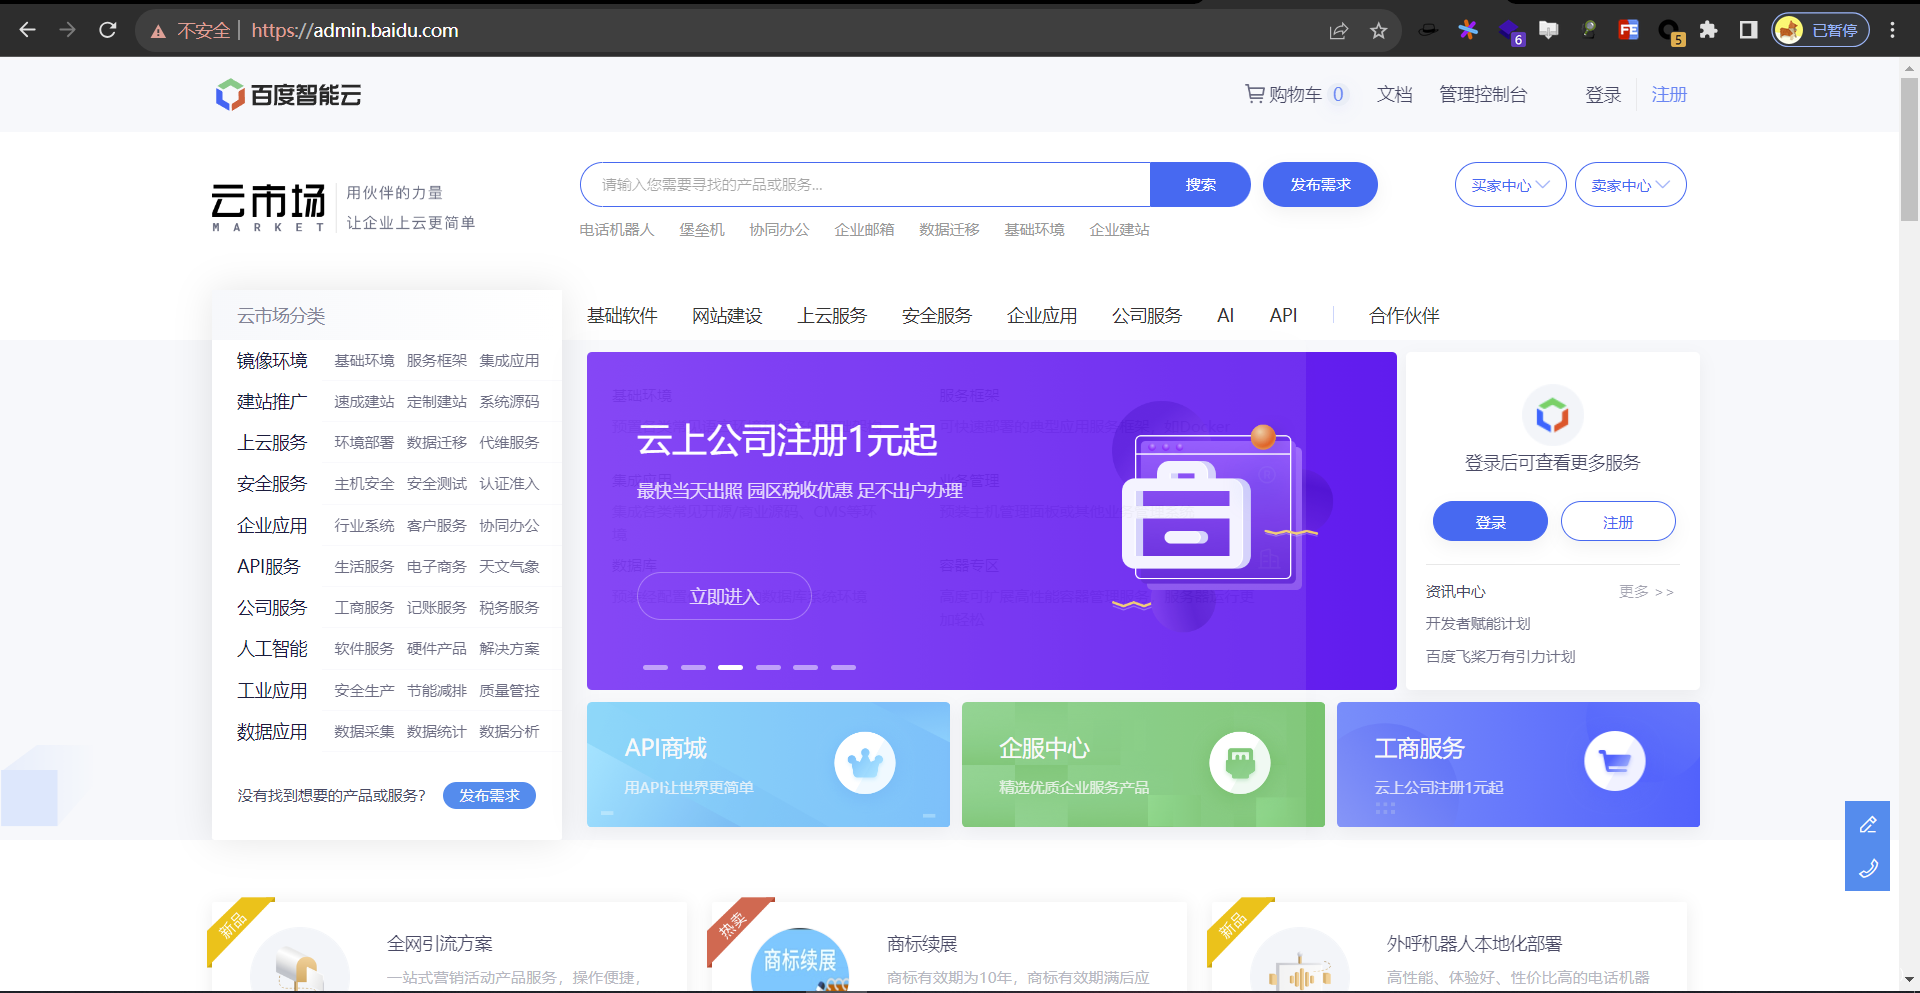The image size is (1920, 993).
Task: Select the fourth carousel indicator dash
Action: click(x=768, y=667)
